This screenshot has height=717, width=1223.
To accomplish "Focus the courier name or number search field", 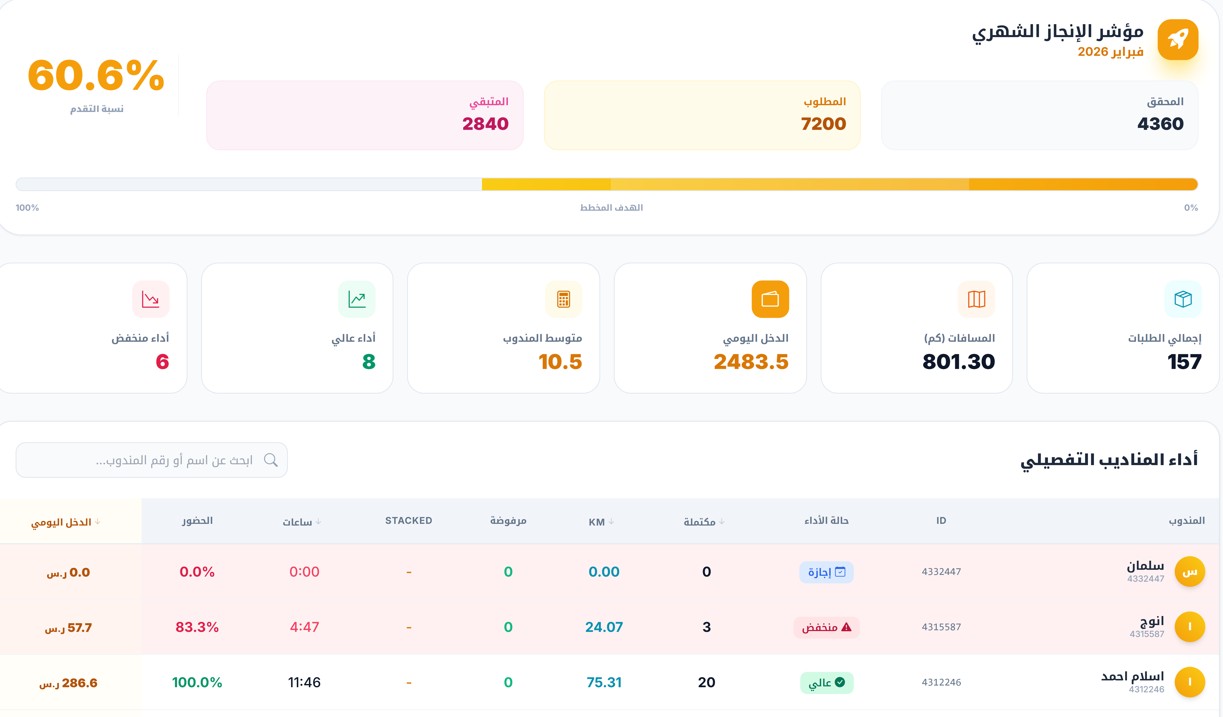I will [x=151, y=460].
